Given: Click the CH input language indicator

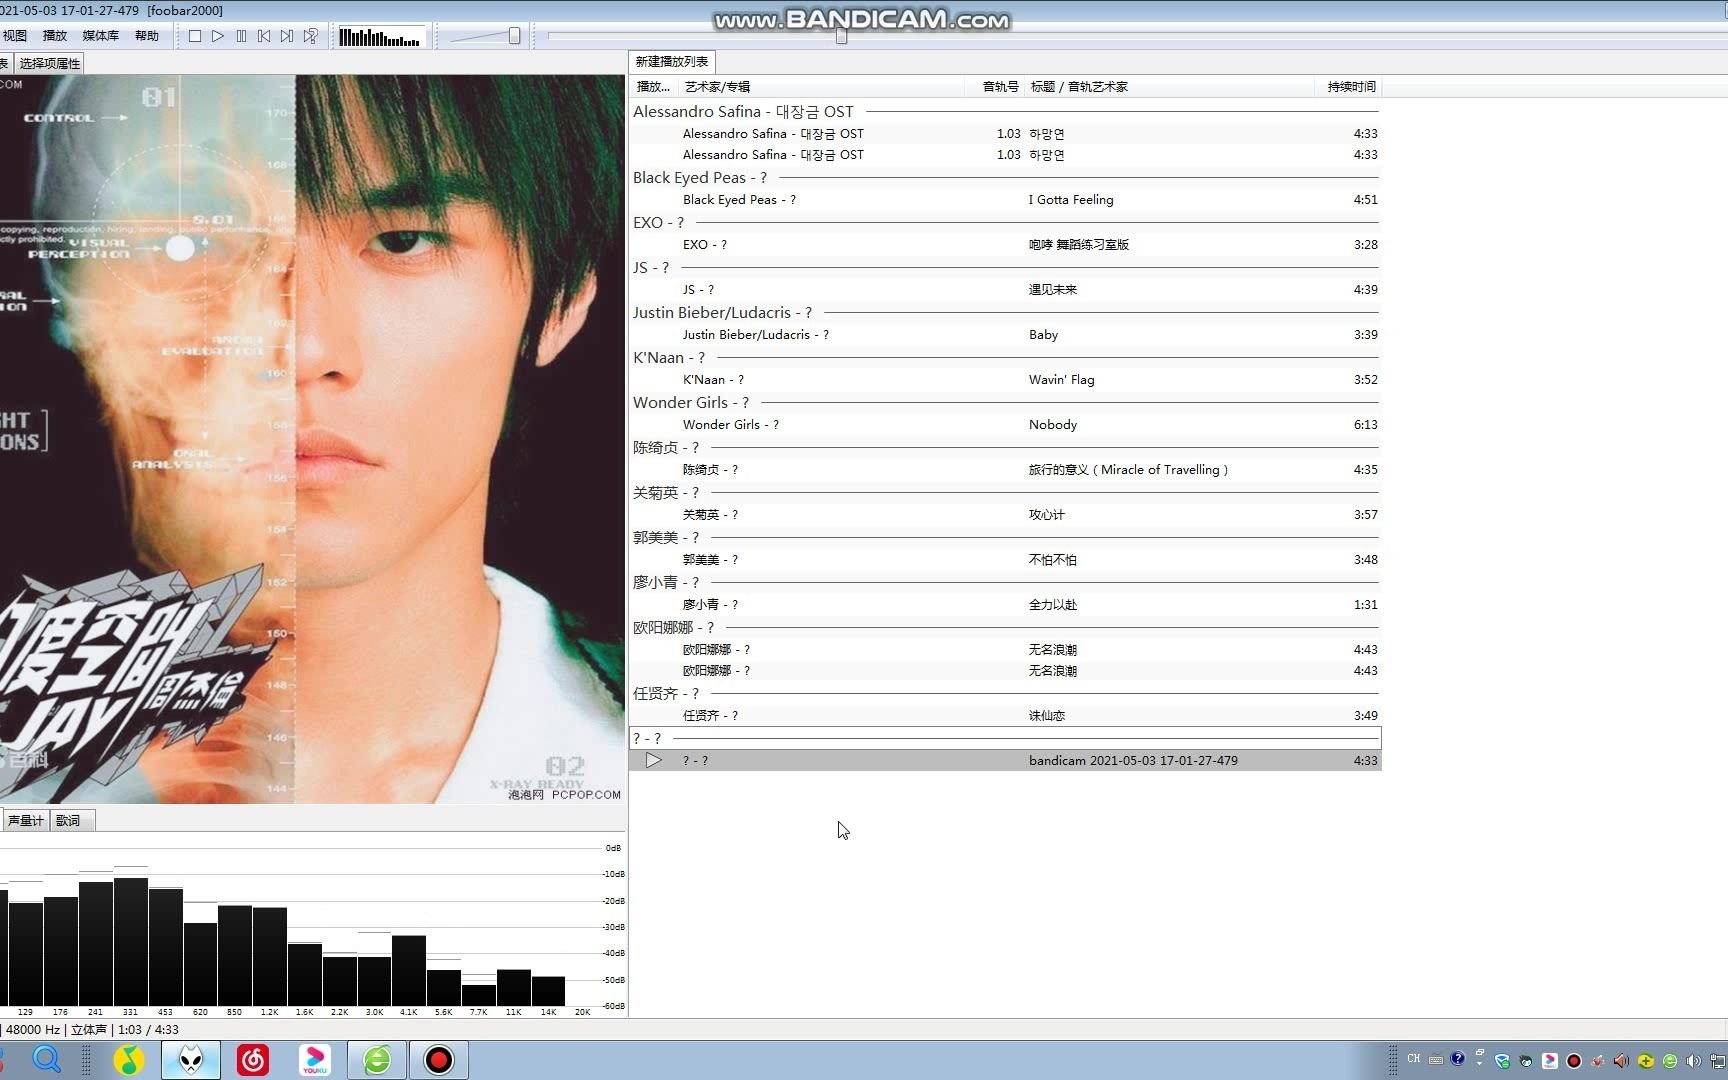Looking at the screenshot, I should click(x=1414, y=1059).
